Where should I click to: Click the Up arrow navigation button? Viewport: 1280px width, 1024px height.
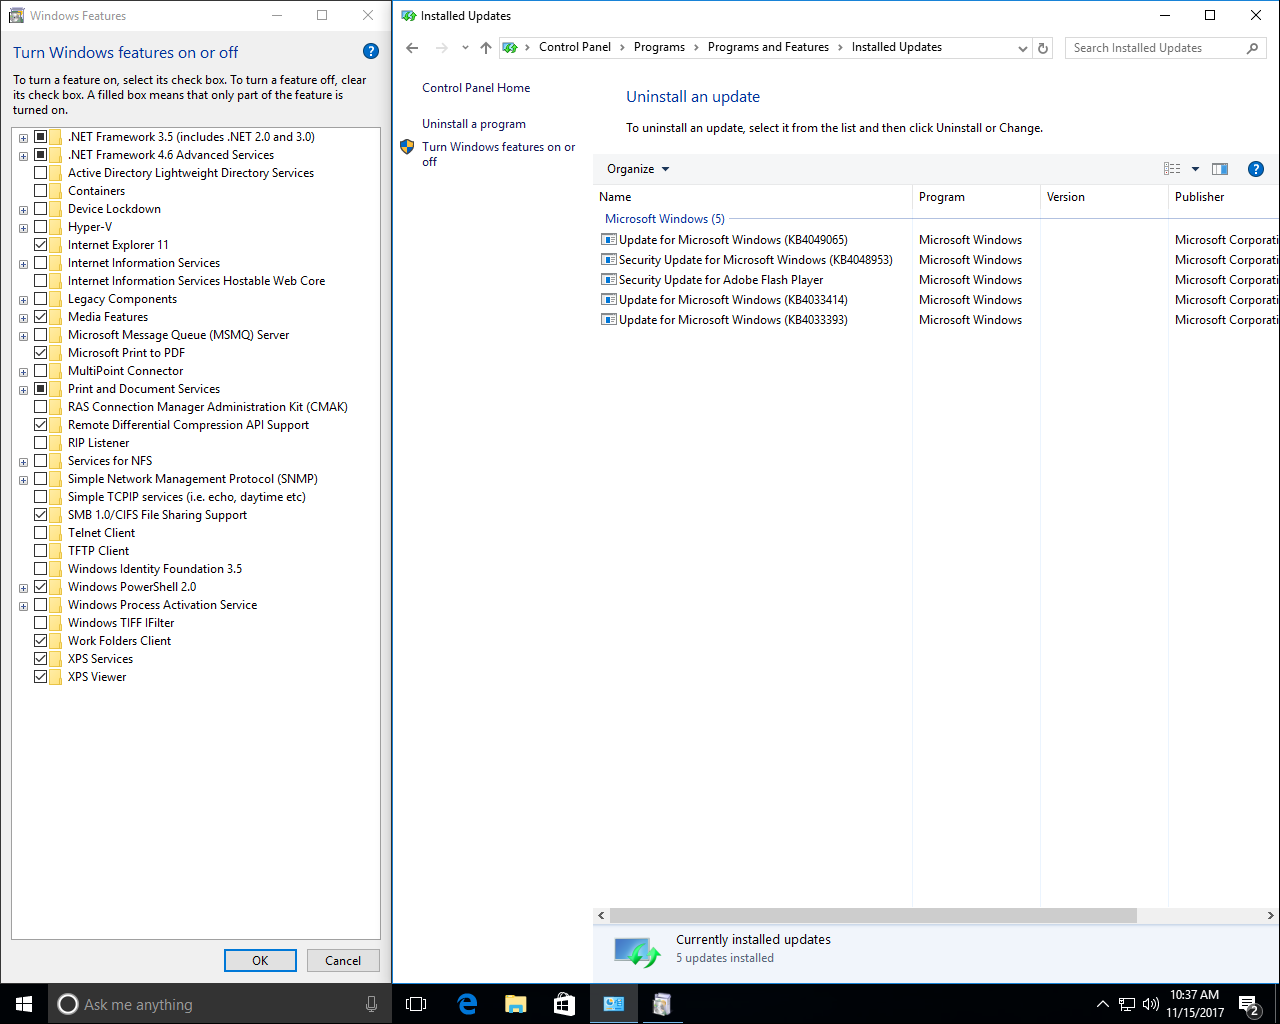click(x=486, y=48)
